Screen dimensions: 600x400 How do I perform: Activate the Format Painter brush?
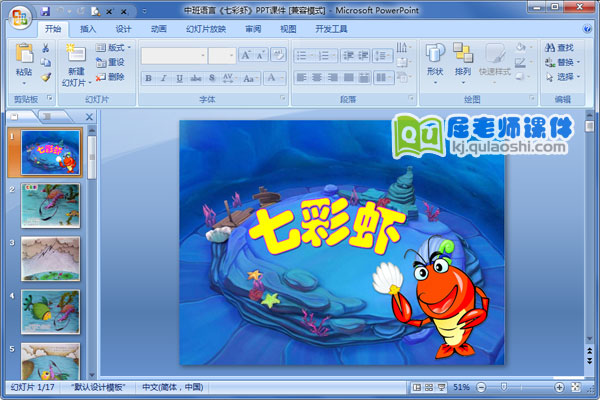[46, 77]
